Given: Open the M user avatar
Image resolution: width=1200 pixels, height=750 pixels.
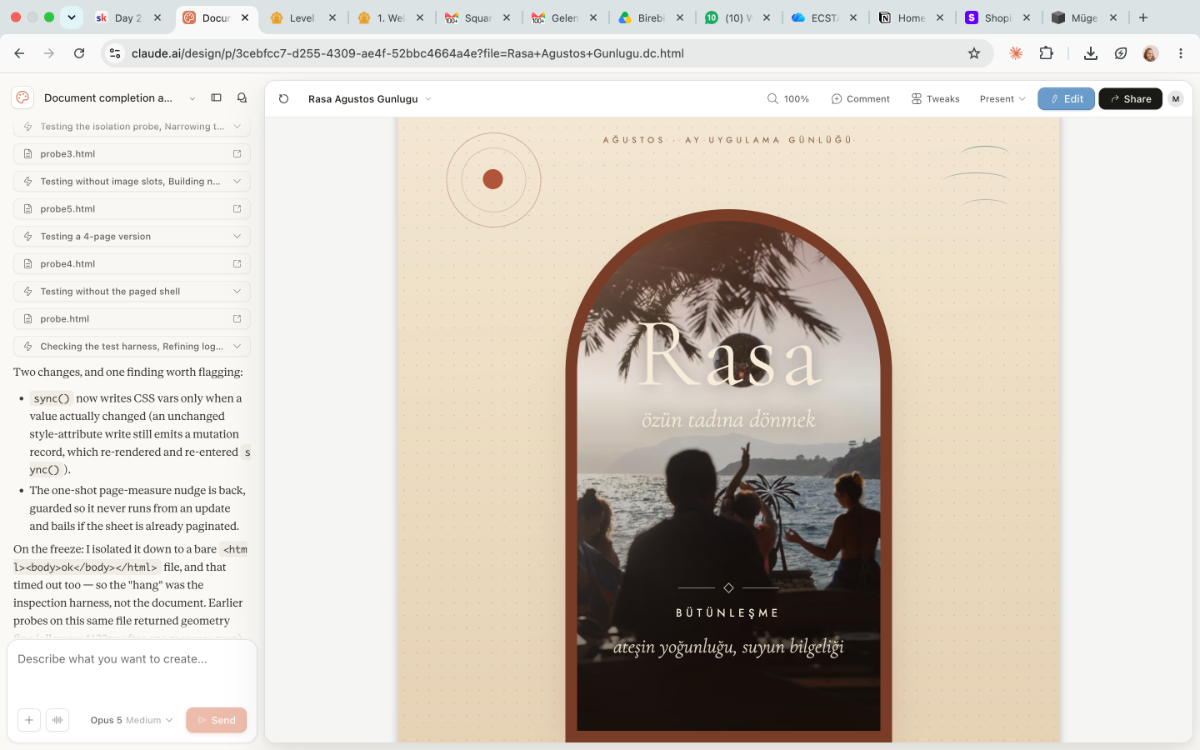Looking at the screenshot, I should [x=1175, y=99].
